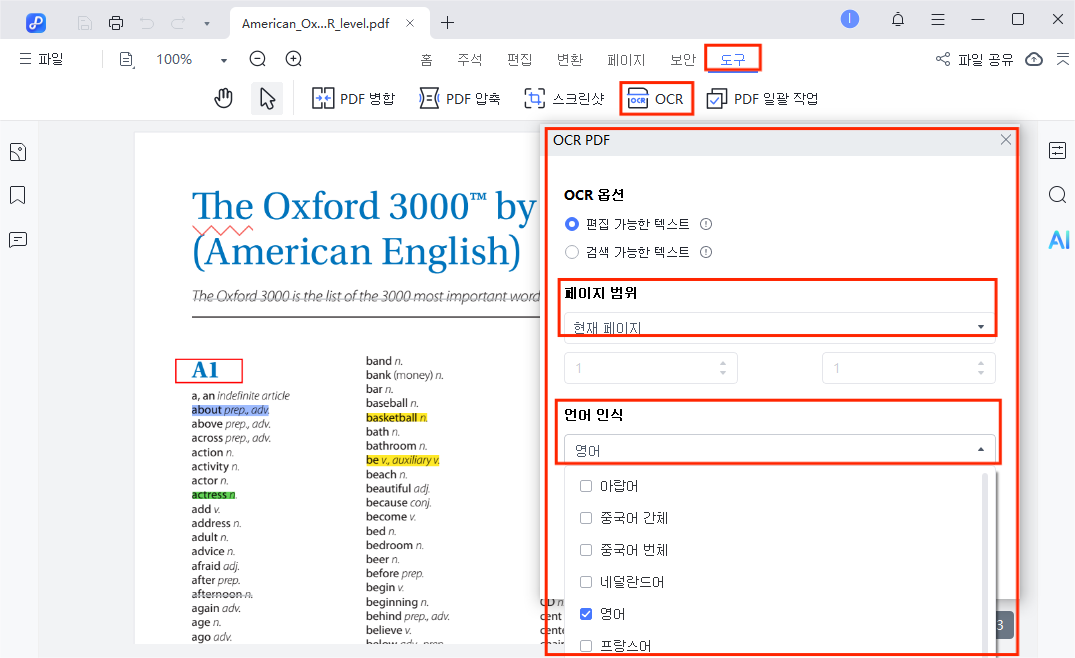The image size is (1075, 658).
Task: Uncheck the 영어 language checkbox
Action: [x=586, y=614]
